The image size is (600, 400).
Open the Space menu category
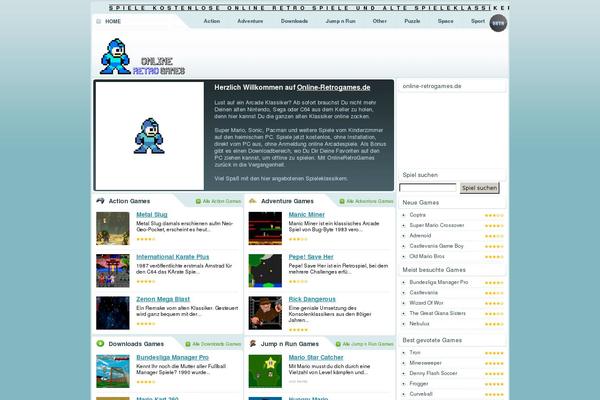tap(445, 21)
